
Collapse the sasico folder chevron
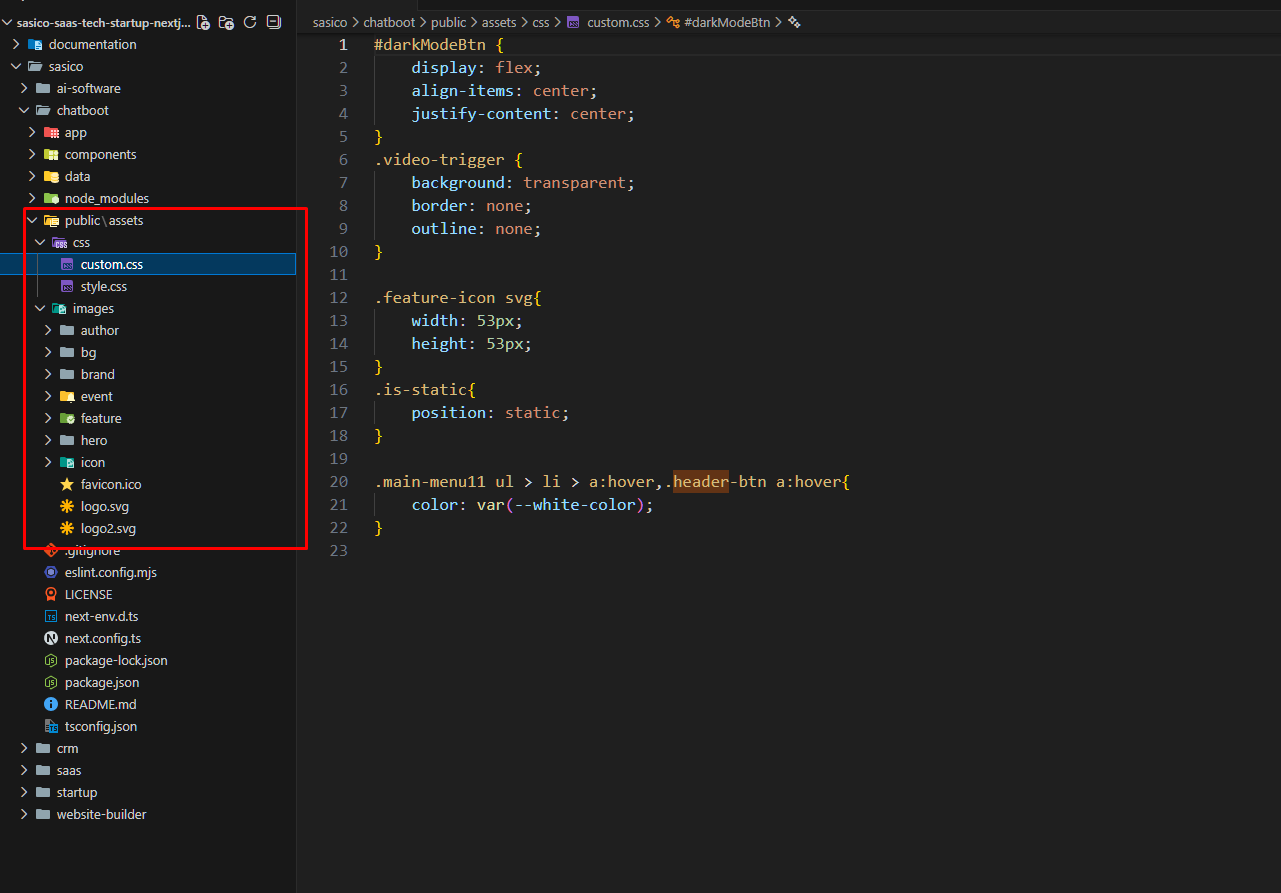(x=16, y=66)
